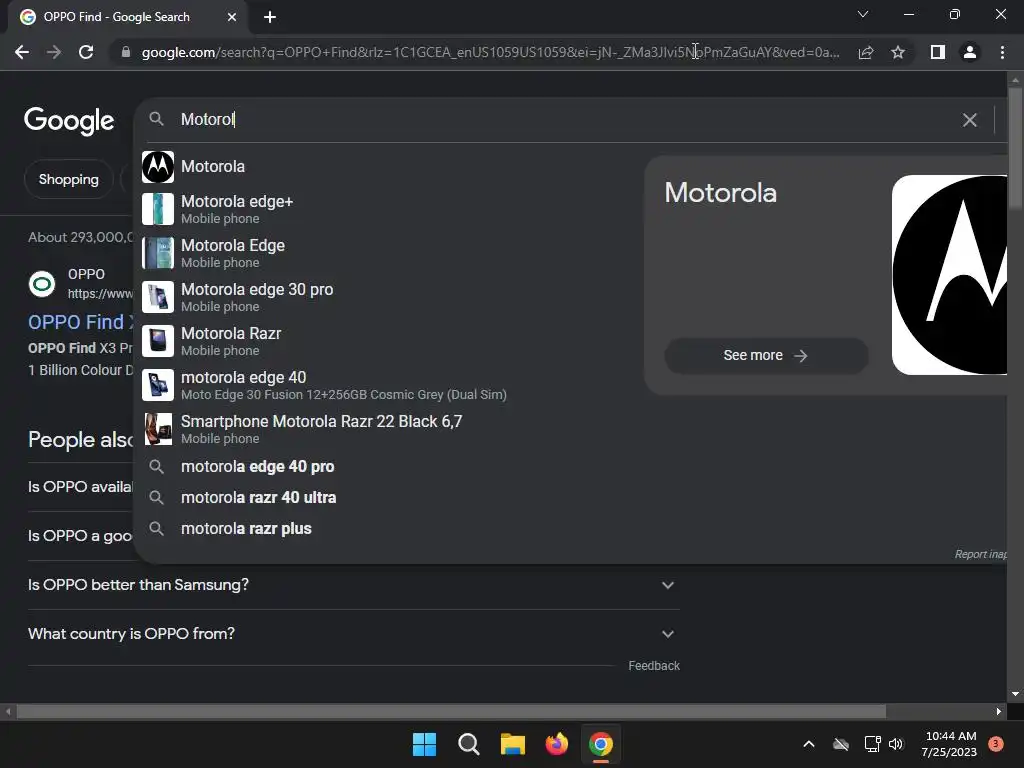This screenshot has height=768, width=1024.
Task: Clear the search box text
Action: coord(970,120)
